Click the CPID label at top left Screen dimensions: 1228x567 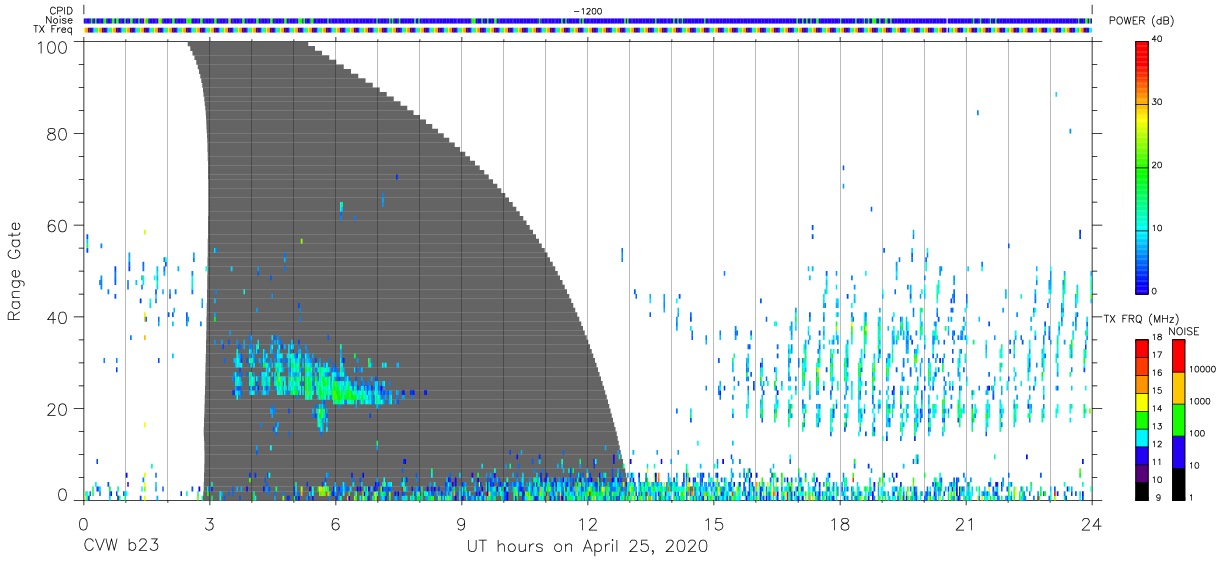coord(62,11)
